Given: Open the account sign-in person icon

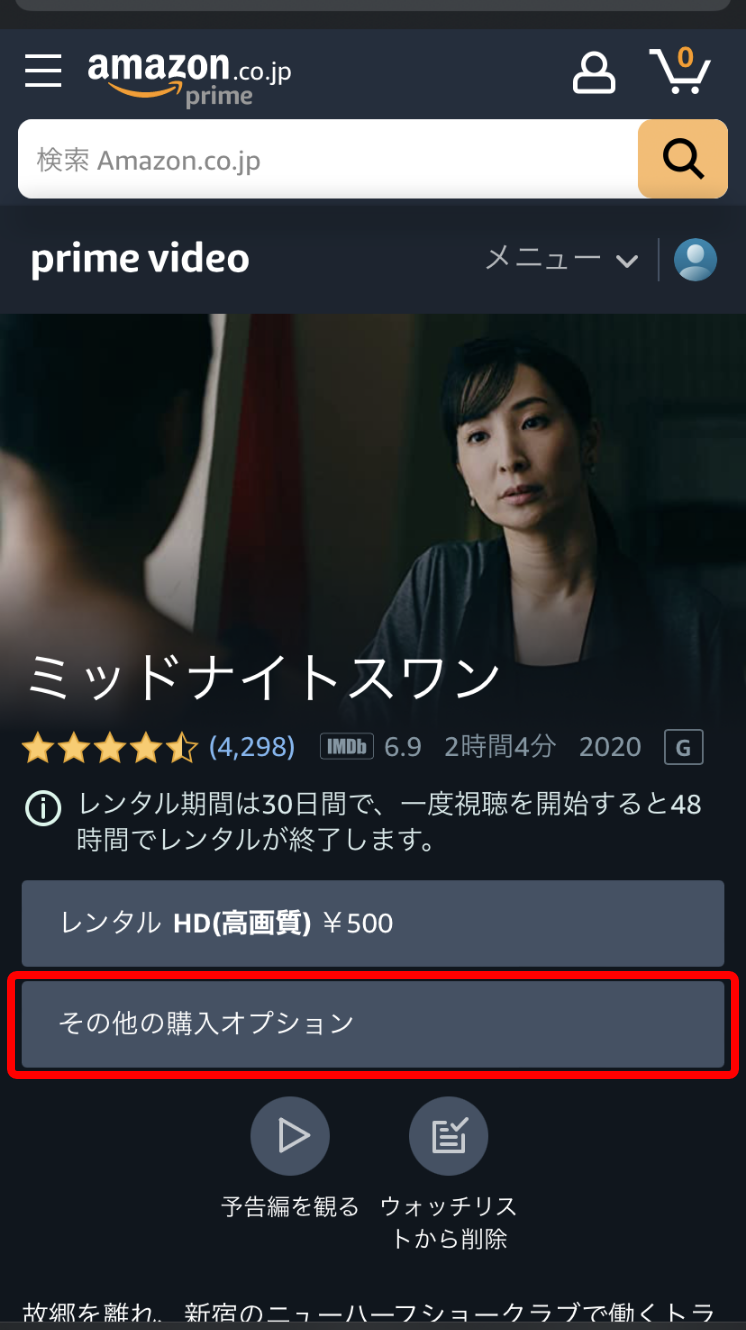Looking at the screenshot, I should click(593, 73).
